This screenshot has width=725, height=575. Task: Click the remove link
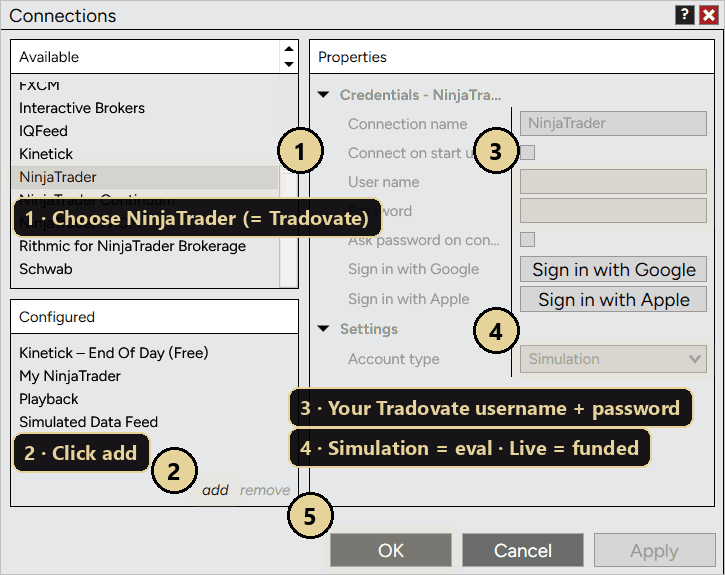(x=265, y=490)
